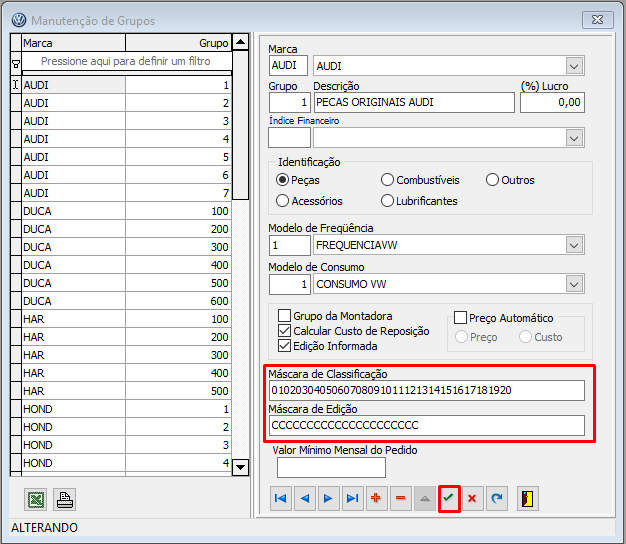This screenshot has height=544, width=626.
Task: Click the Valor Mínimo Mensal do Pedido field
Action: 331,467
